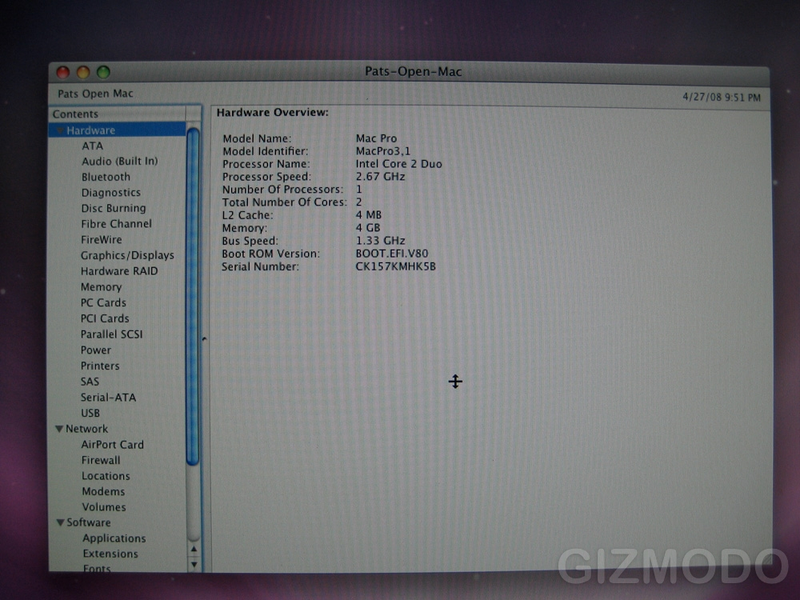The height and width of the screenshot is (600, 800).
Task: Click the sidebar scroll up arrow
Action: pyautogui.click(x=193, y=549)
